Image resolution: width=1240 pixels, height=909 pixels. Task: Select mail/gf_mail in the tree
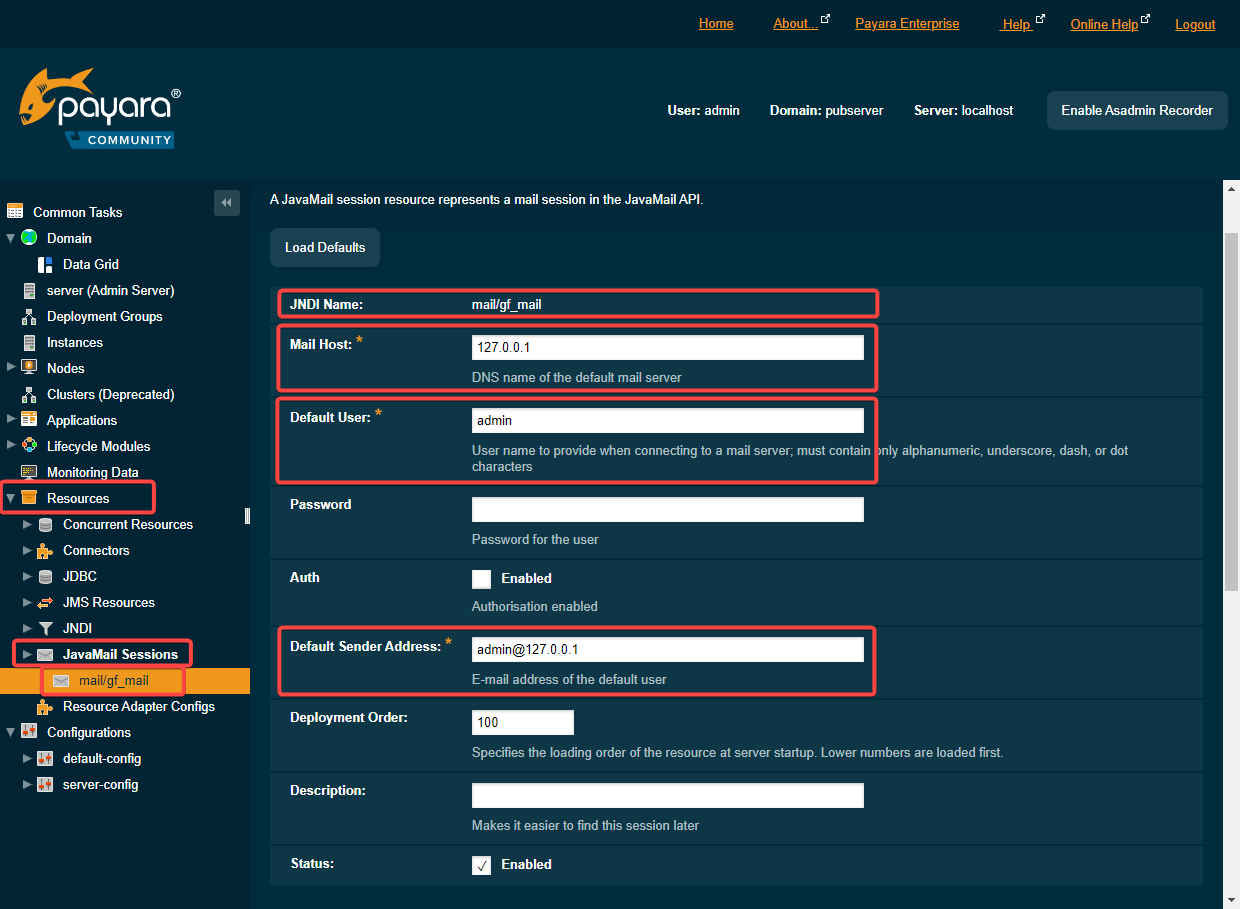113,681
